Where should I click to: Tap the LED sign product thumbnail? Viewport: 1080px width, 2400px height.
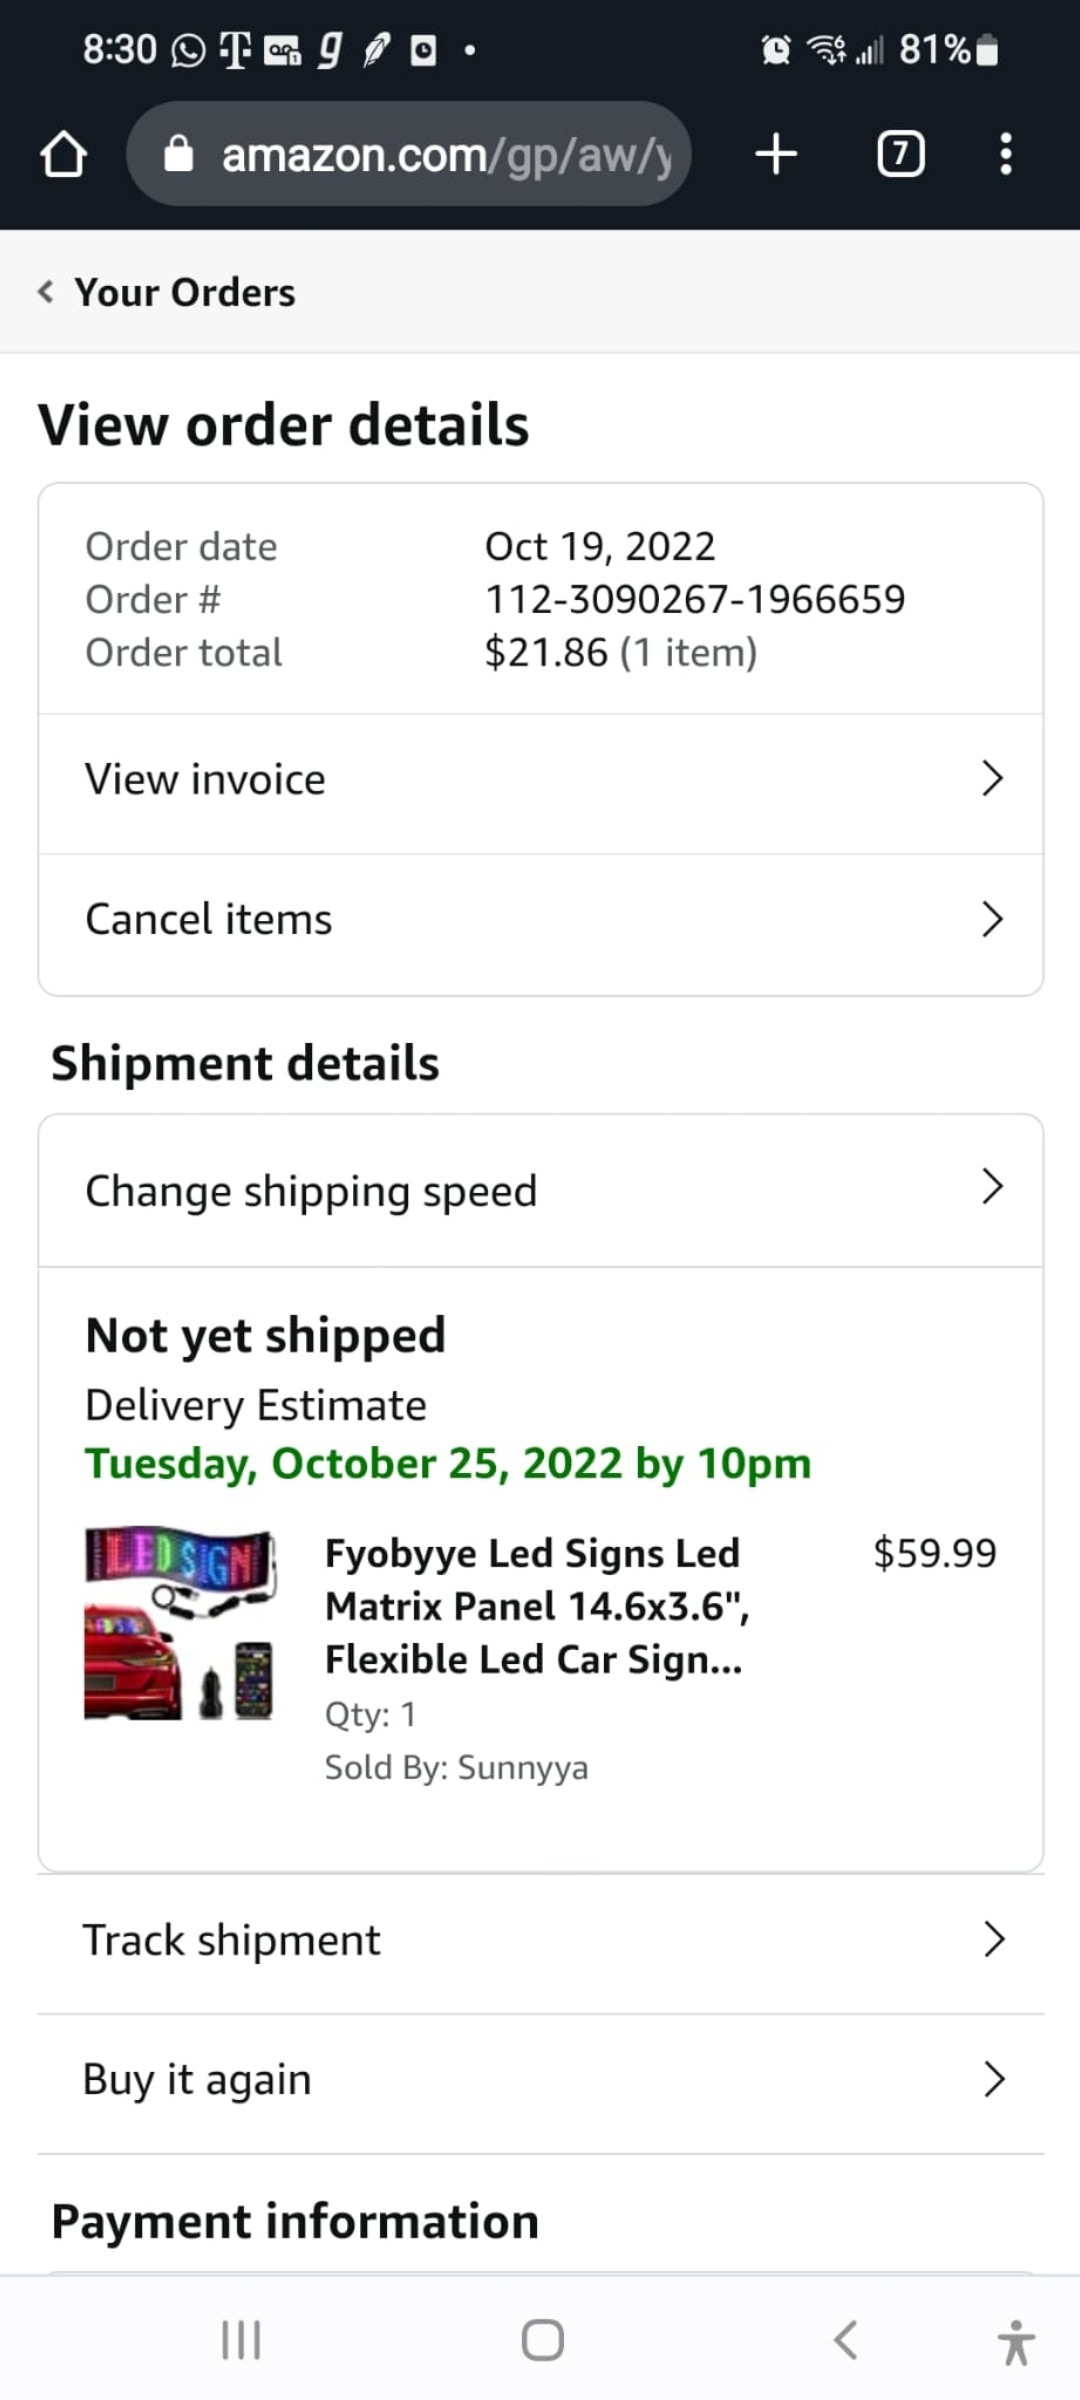click(180, 1624)
